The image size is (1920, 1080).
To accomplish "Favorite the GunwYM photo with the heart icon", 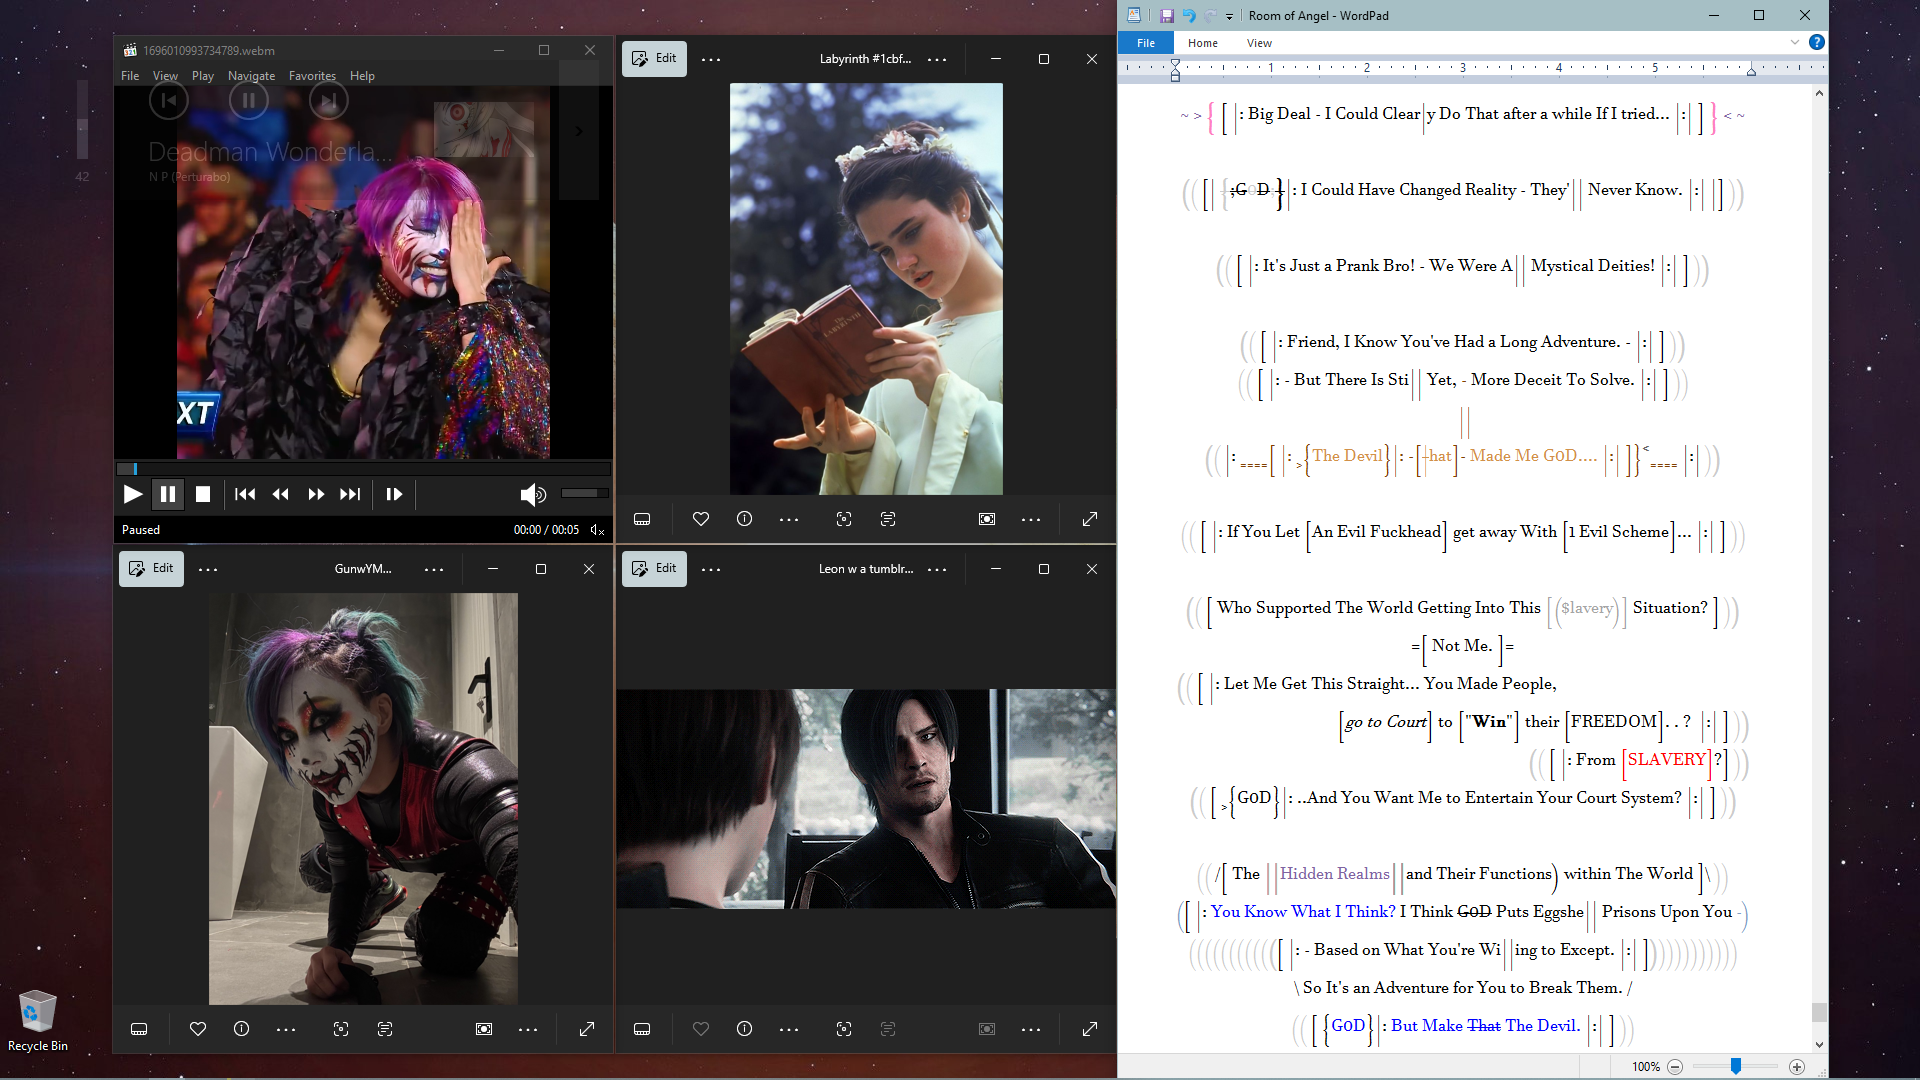I will point(198,1029).
